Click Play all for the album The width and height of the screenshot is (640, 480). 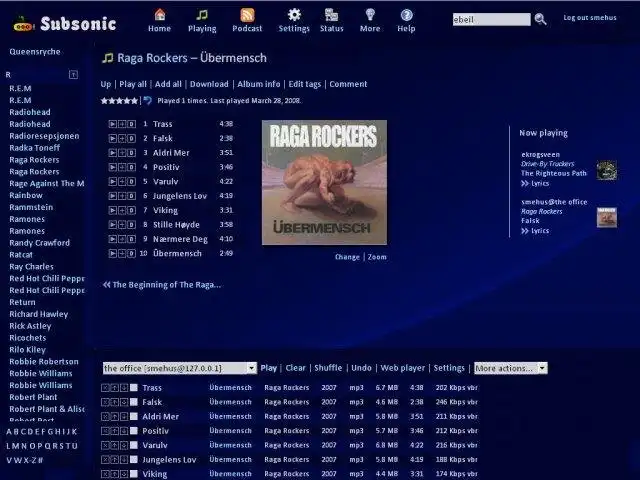(133, 84)
